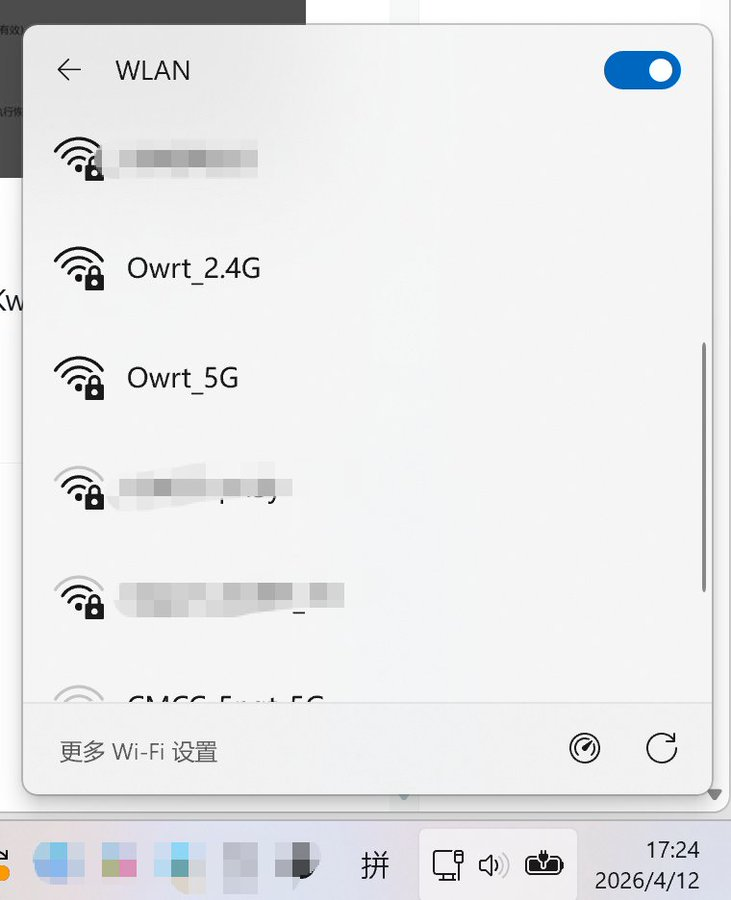Click the battery charging icon in tray
Viewport: 731px width, 900px height.
[543, 864]
